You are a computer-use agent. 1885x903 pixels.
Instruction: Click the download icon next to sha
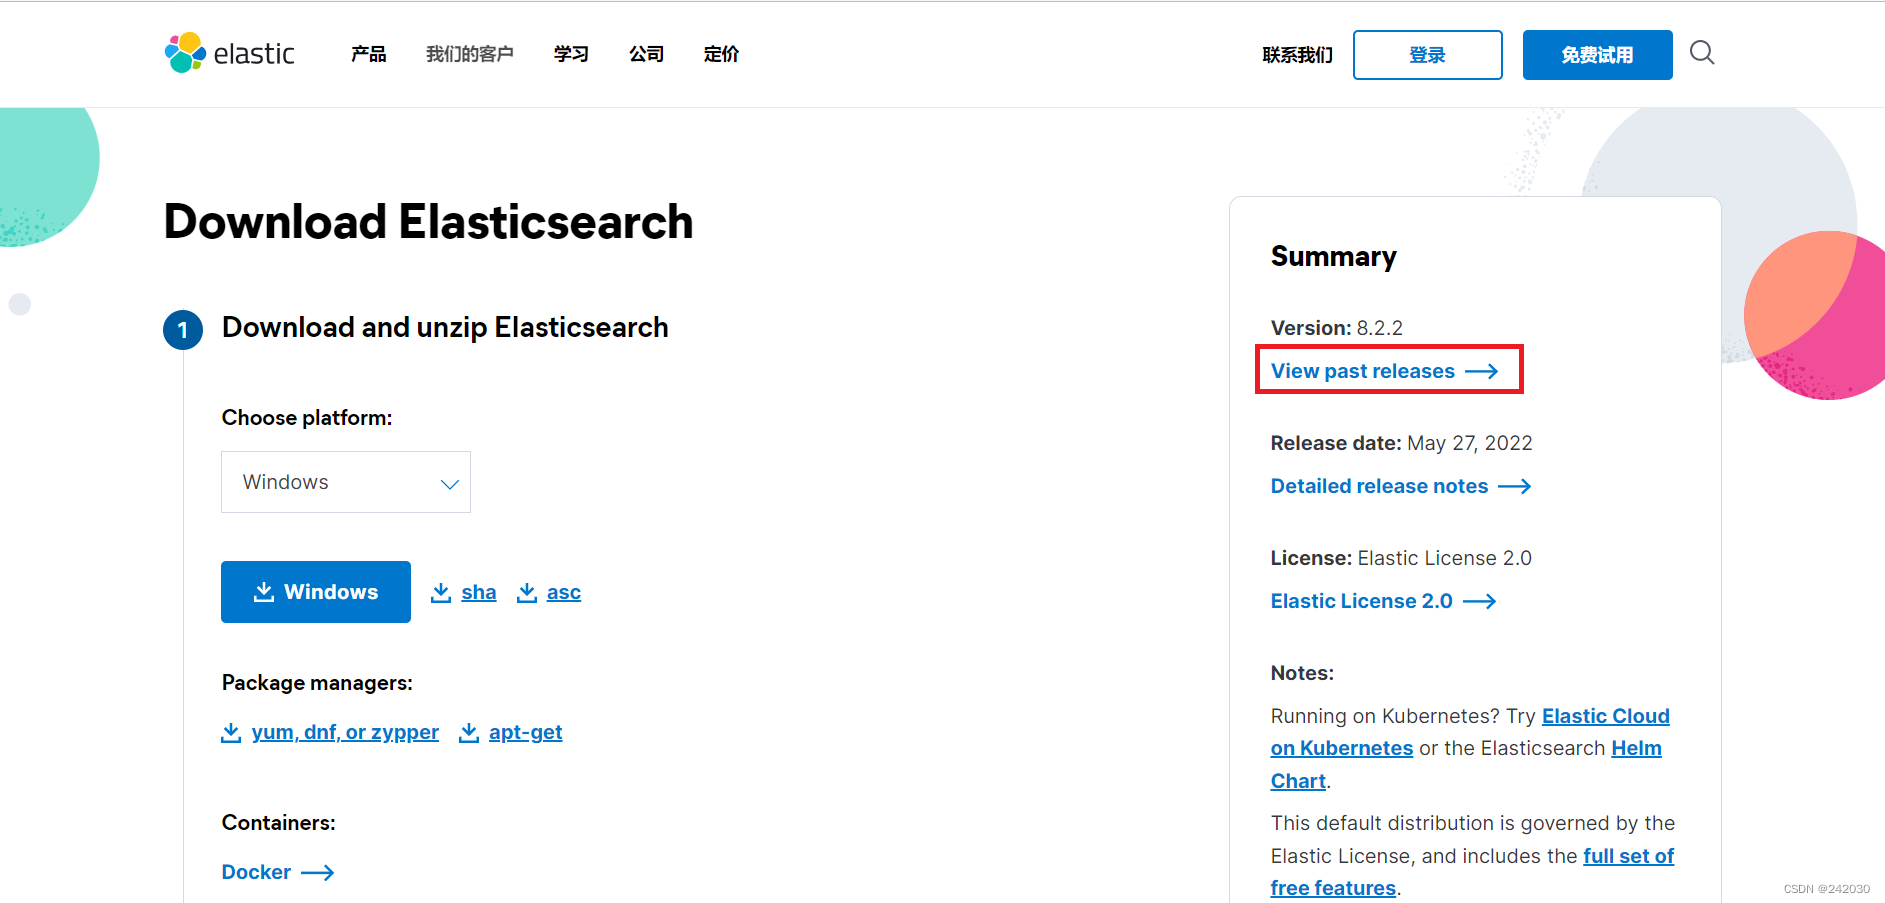440,592
